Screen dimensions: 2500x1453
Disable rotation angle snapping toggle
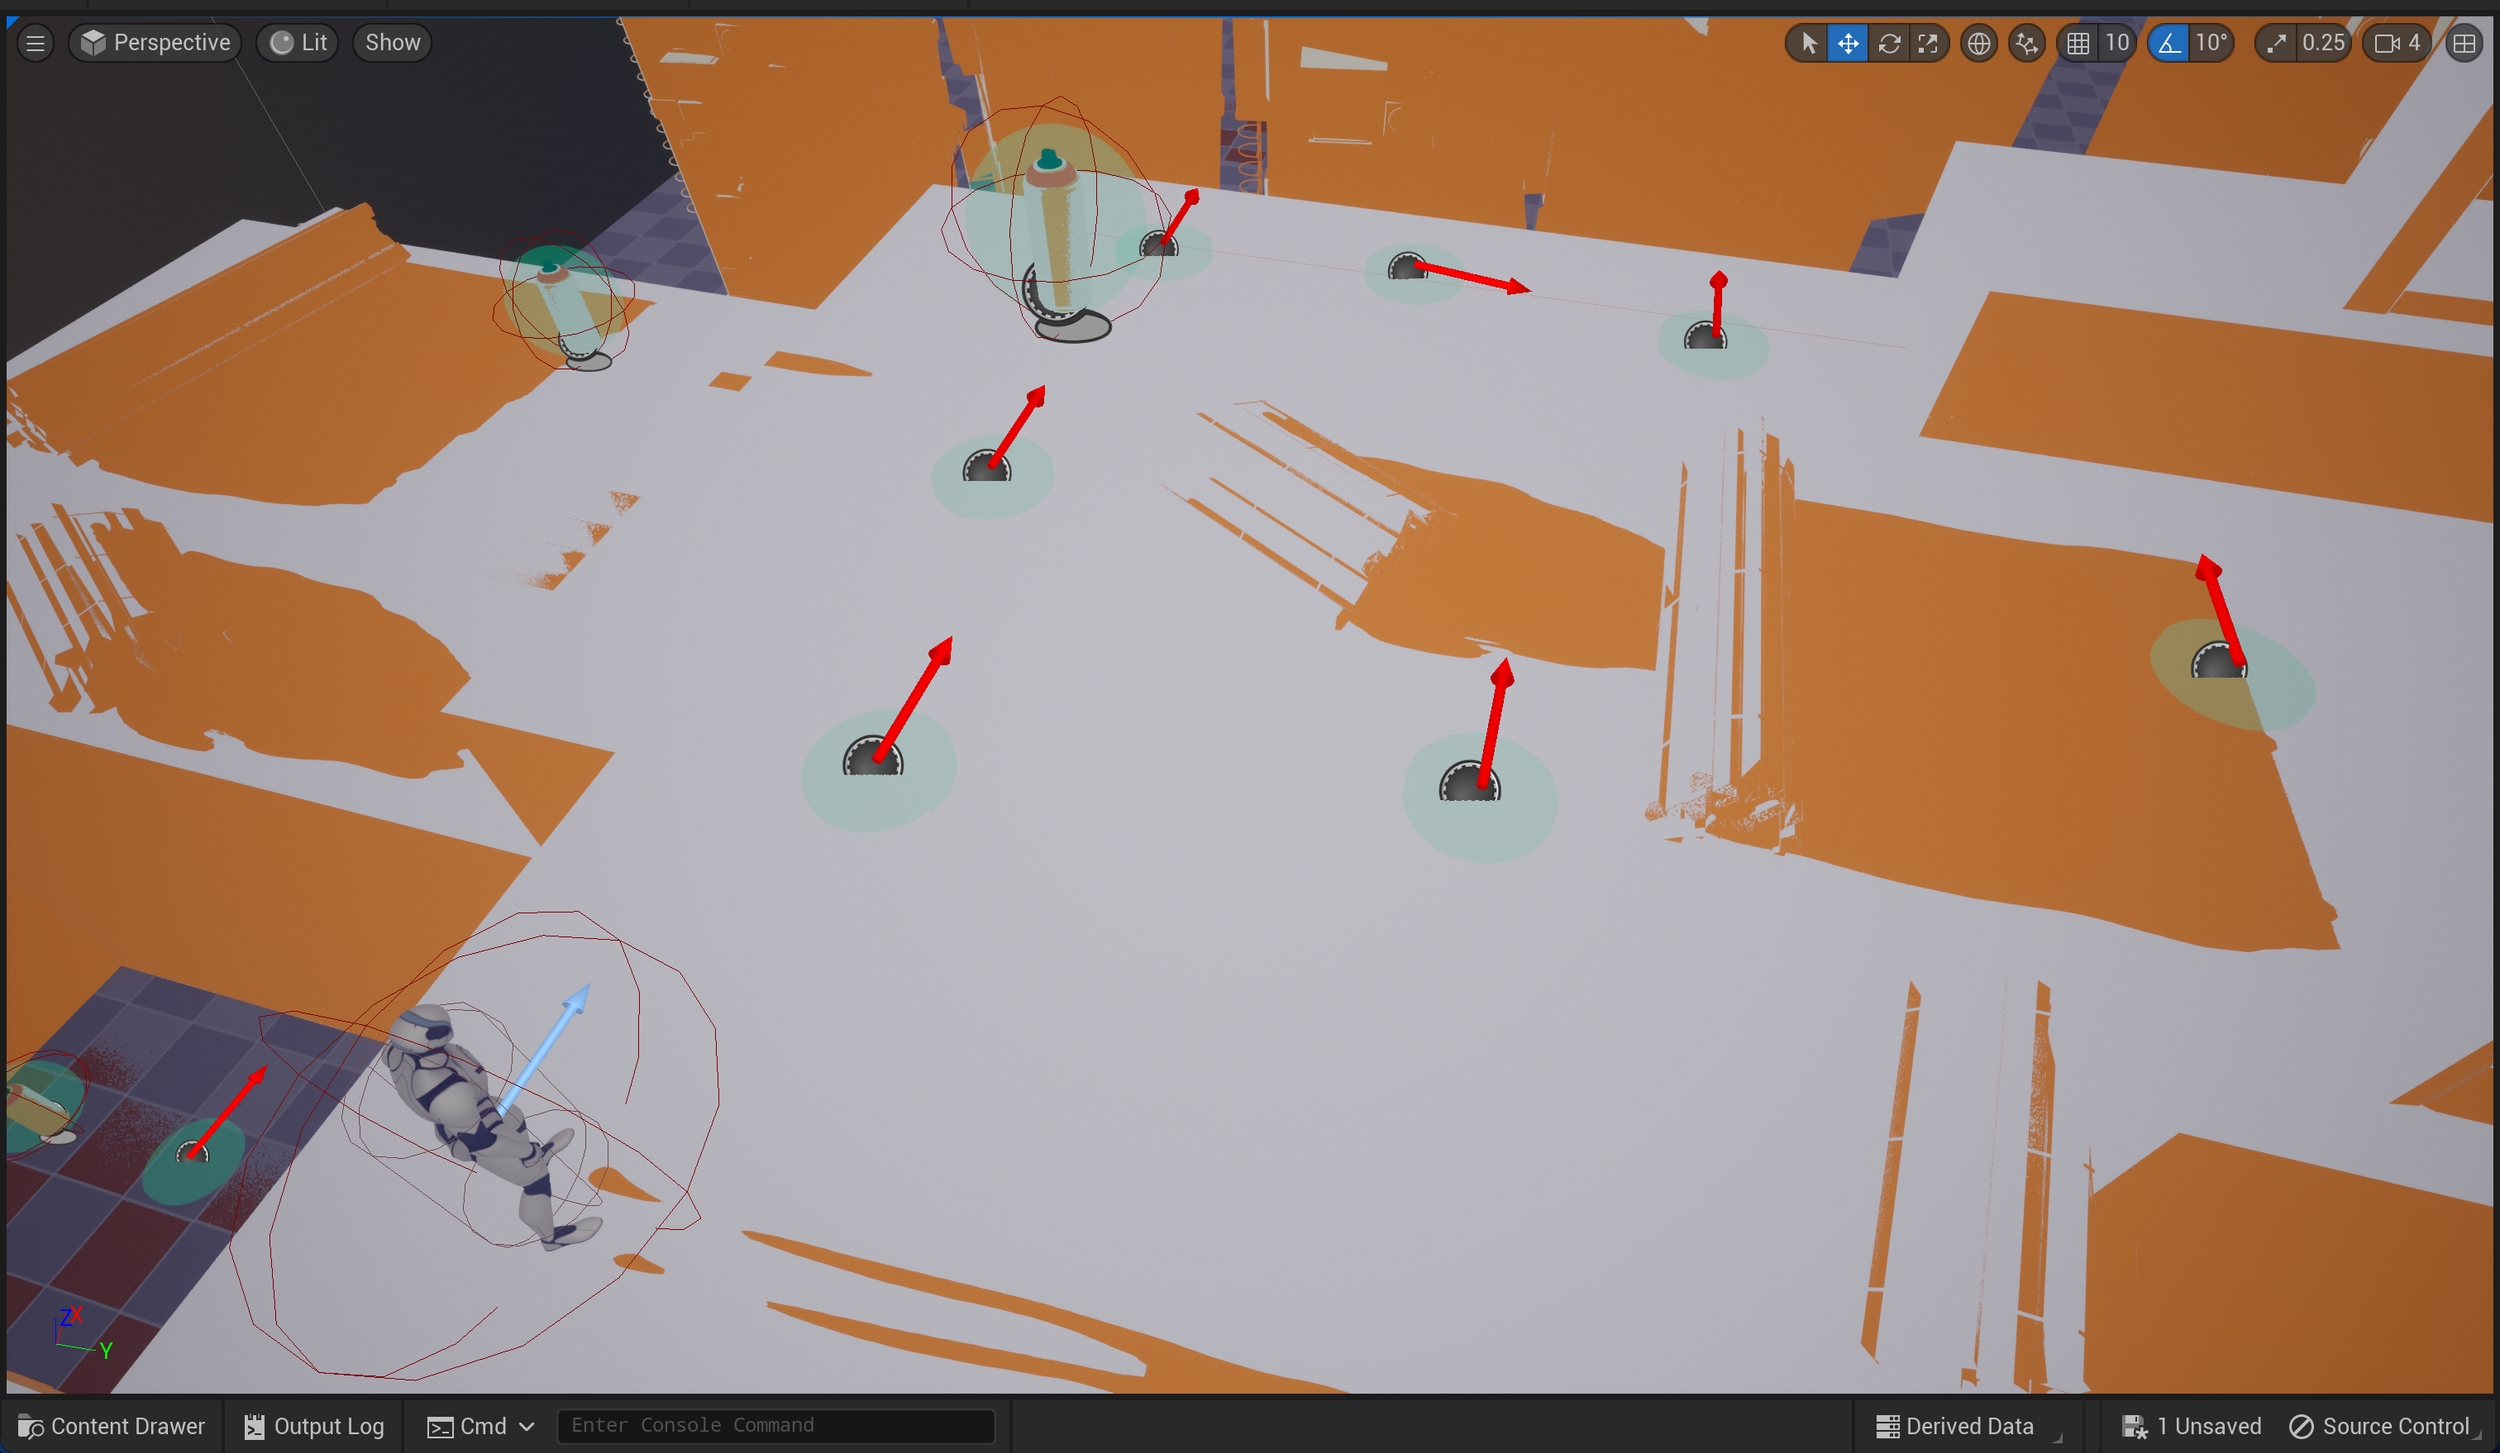[x=2168, y=43]
